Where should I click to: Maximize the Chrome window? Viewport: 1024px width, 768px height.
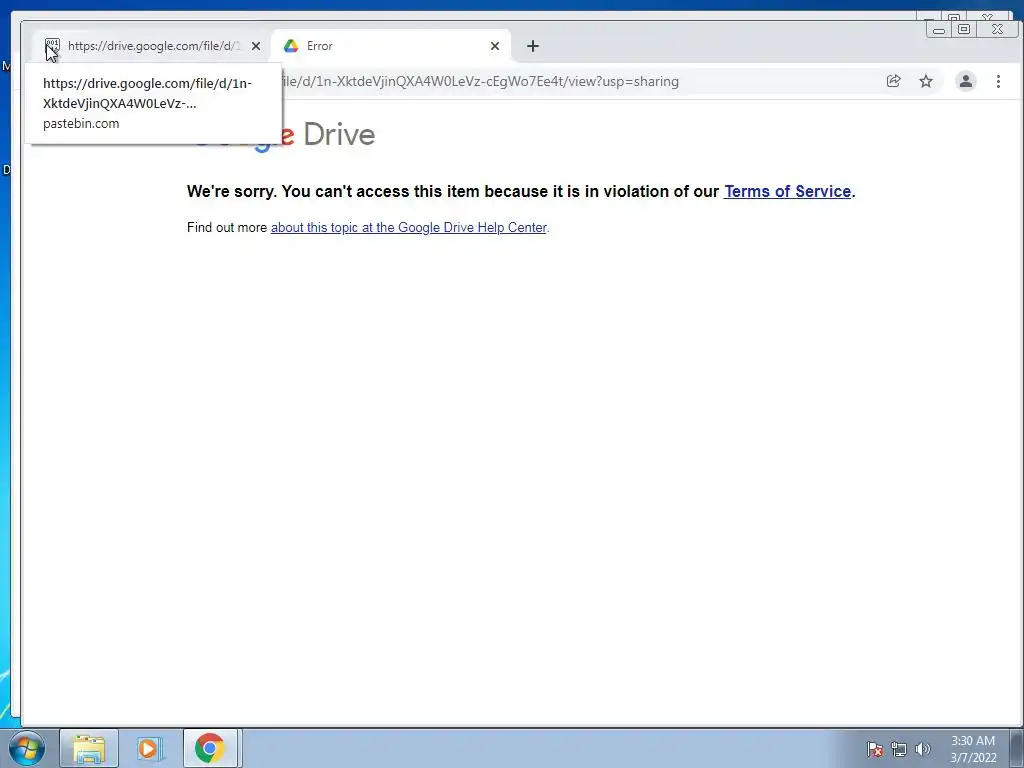[x=964, y=29]
